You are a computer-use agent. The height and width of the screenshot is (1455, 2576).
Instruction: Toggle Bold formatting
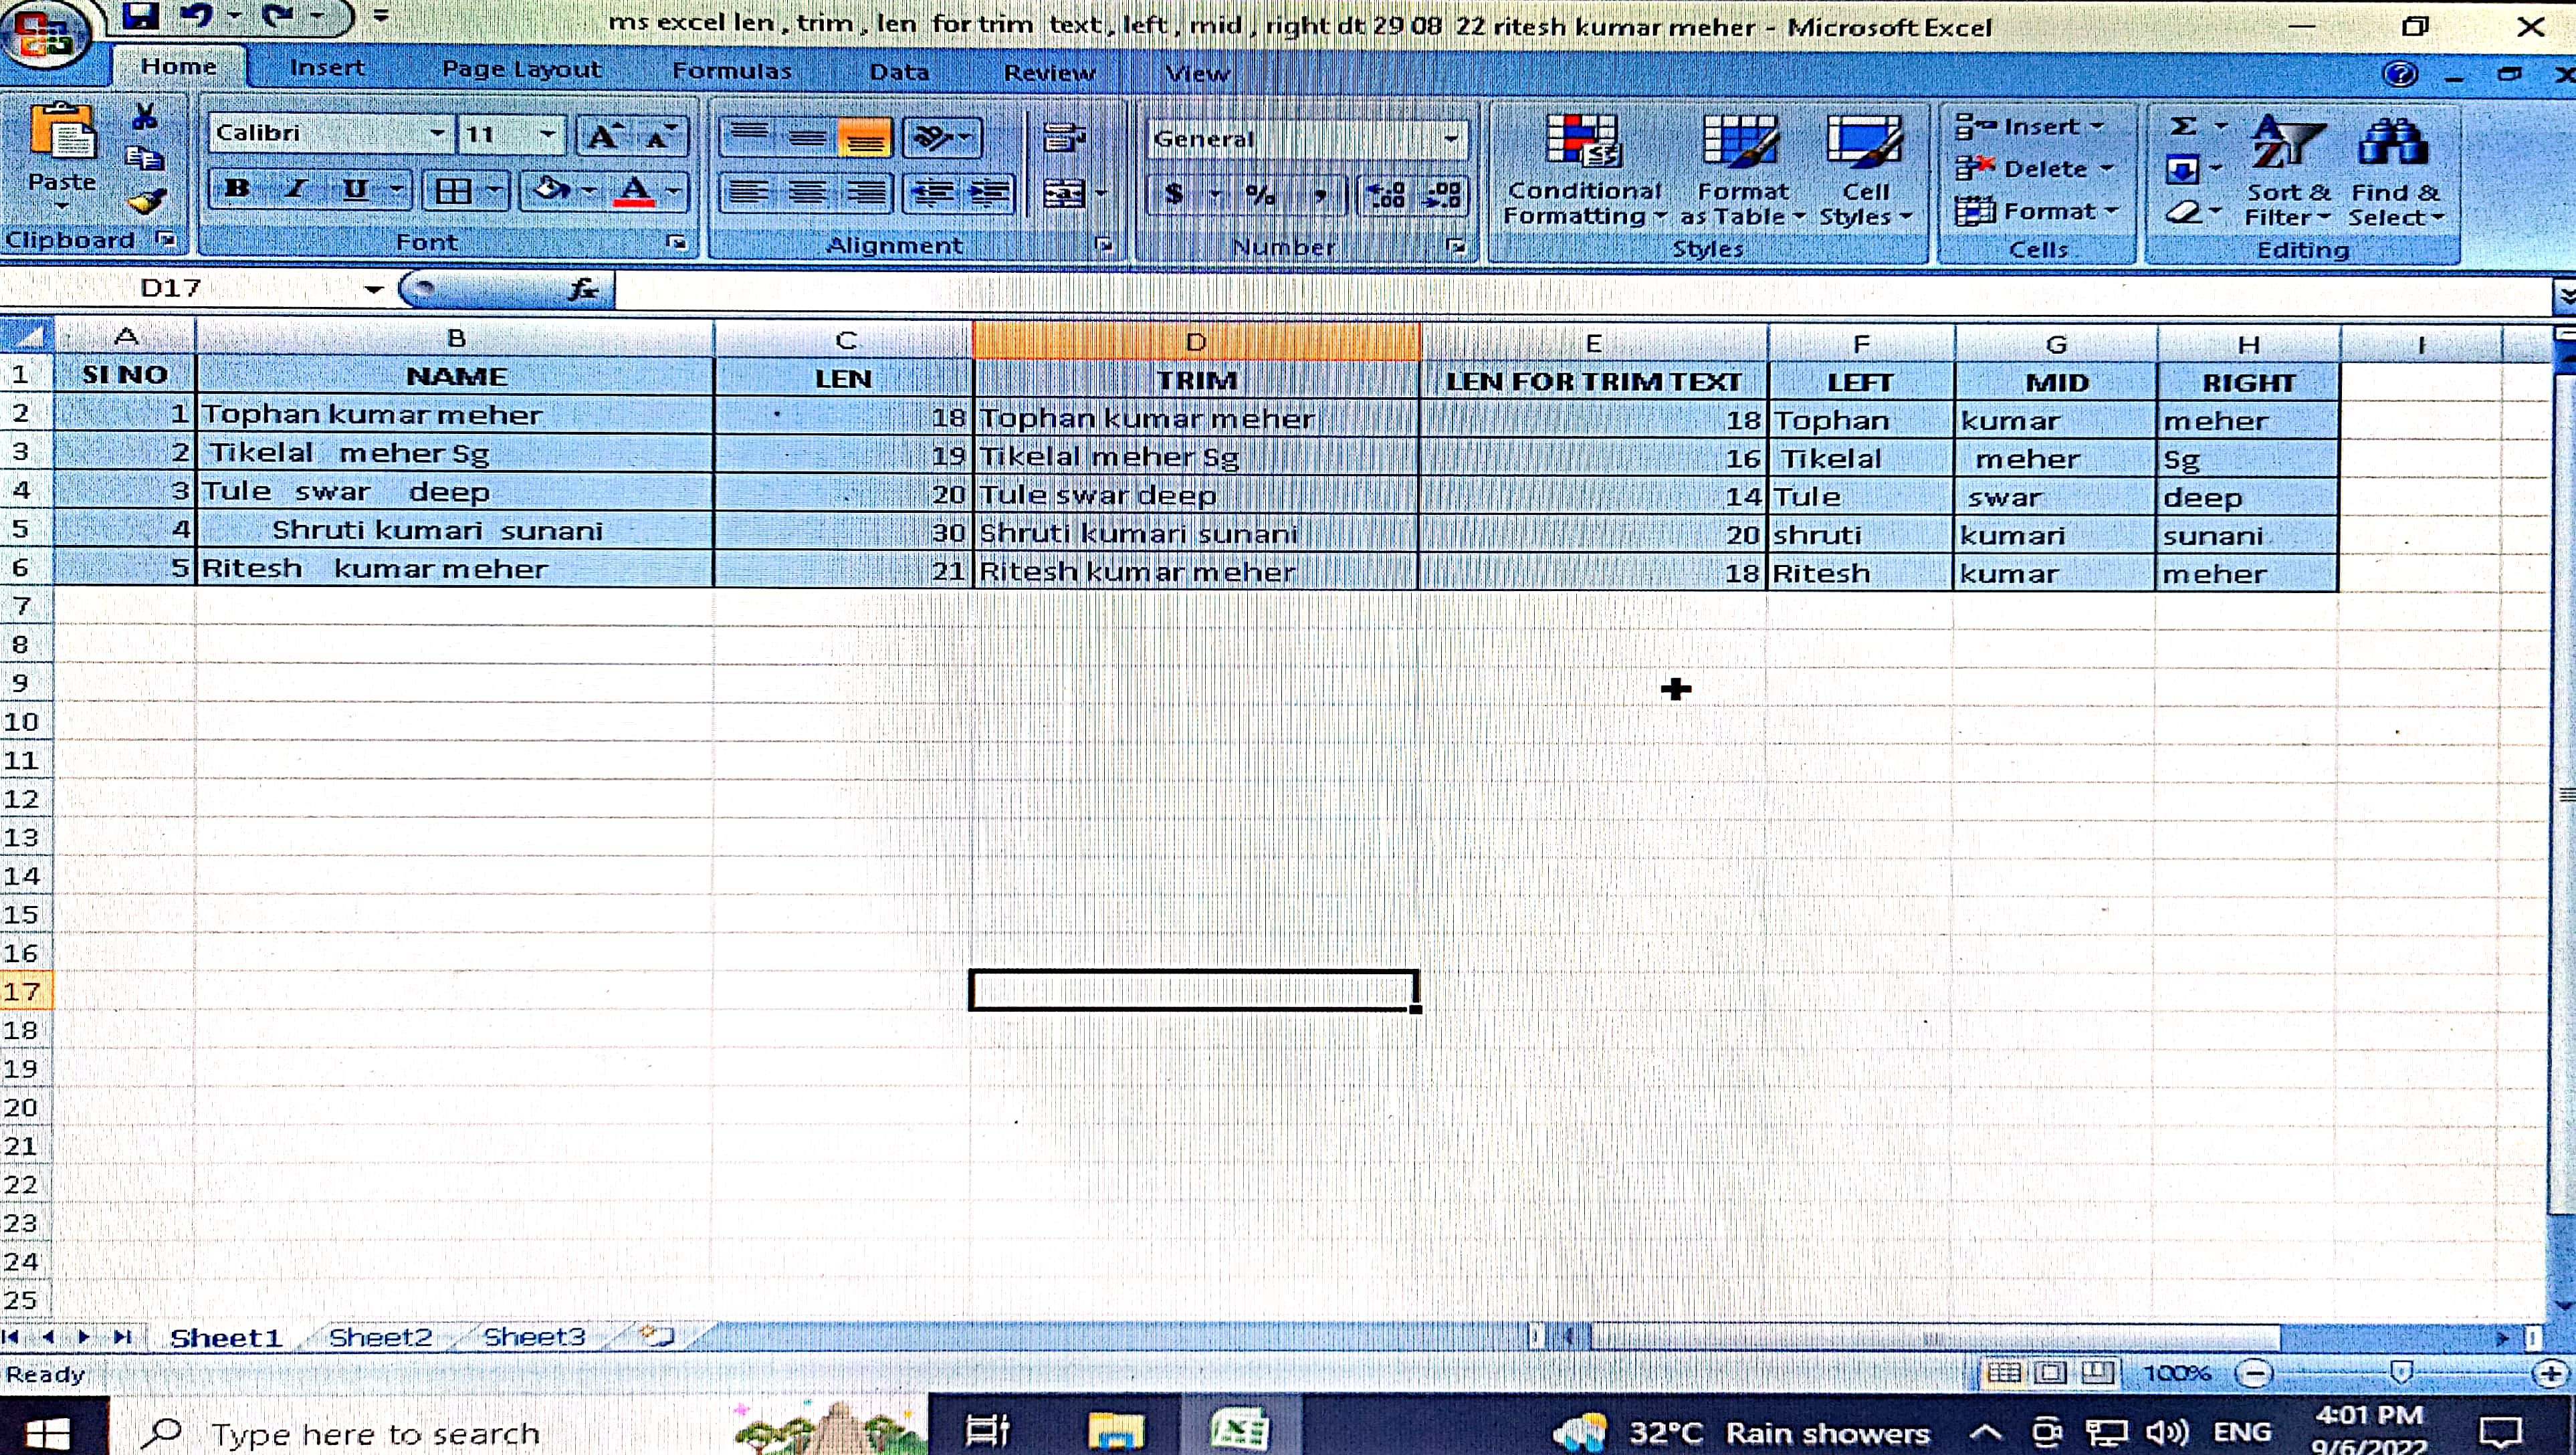pyautogui.click(x=237, y=189)
